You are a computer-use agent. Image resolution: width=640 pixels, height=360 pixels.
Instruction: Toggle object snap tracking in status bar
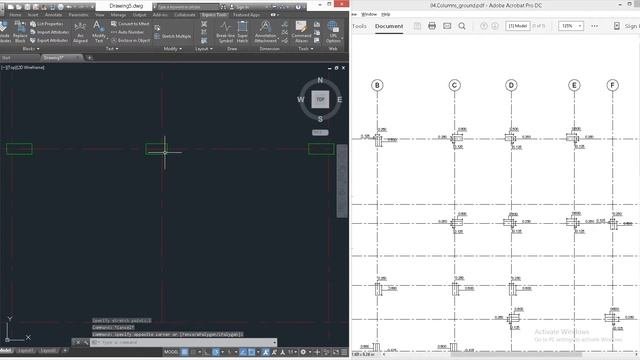click(x=243, y=352)
